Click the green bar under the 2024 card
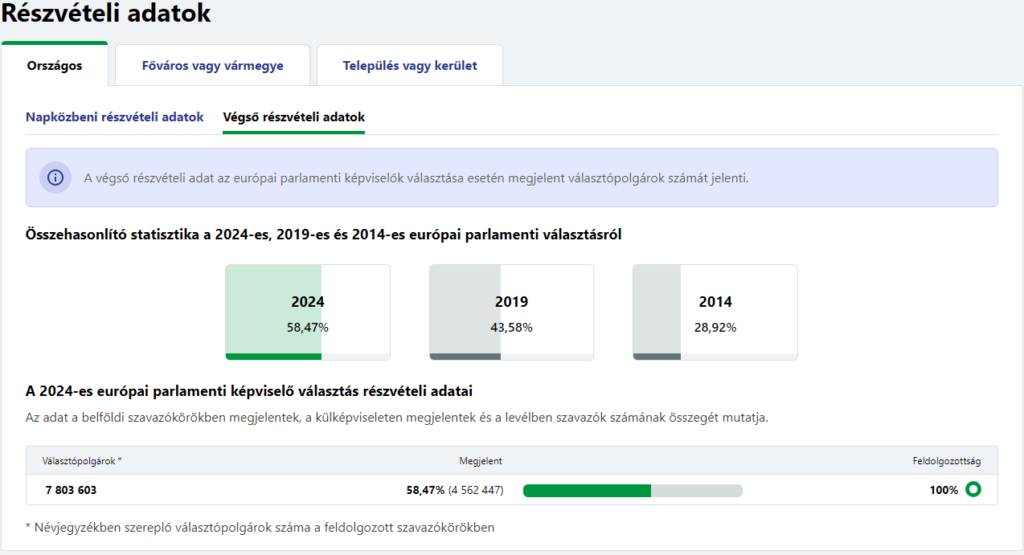Screen dimensions: 1024x555 pyautogui.click(x=274, y=356)
